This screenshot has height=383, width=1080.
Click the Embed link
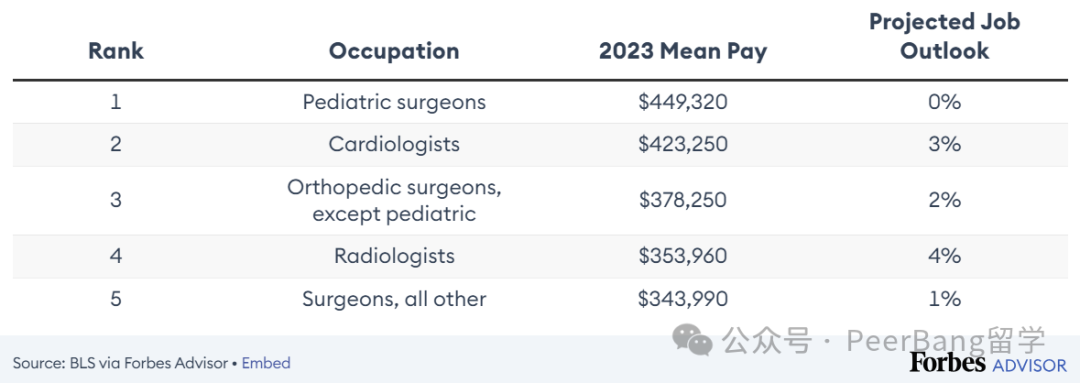coord(266,363)
